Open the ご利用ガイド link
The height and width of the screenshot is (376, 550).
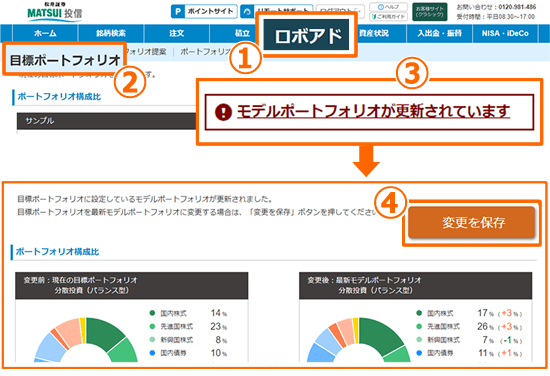[388, 16]
